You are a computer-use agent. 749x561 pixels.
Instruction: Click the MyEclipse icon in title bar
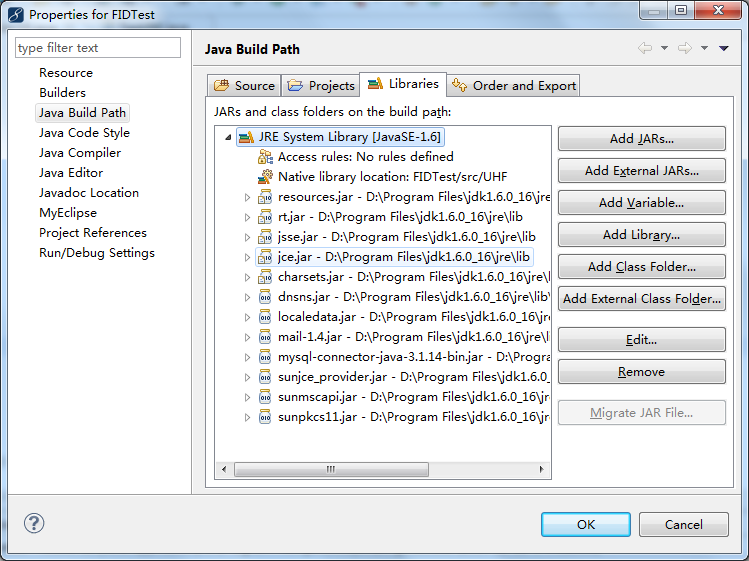tap(16, 15)
